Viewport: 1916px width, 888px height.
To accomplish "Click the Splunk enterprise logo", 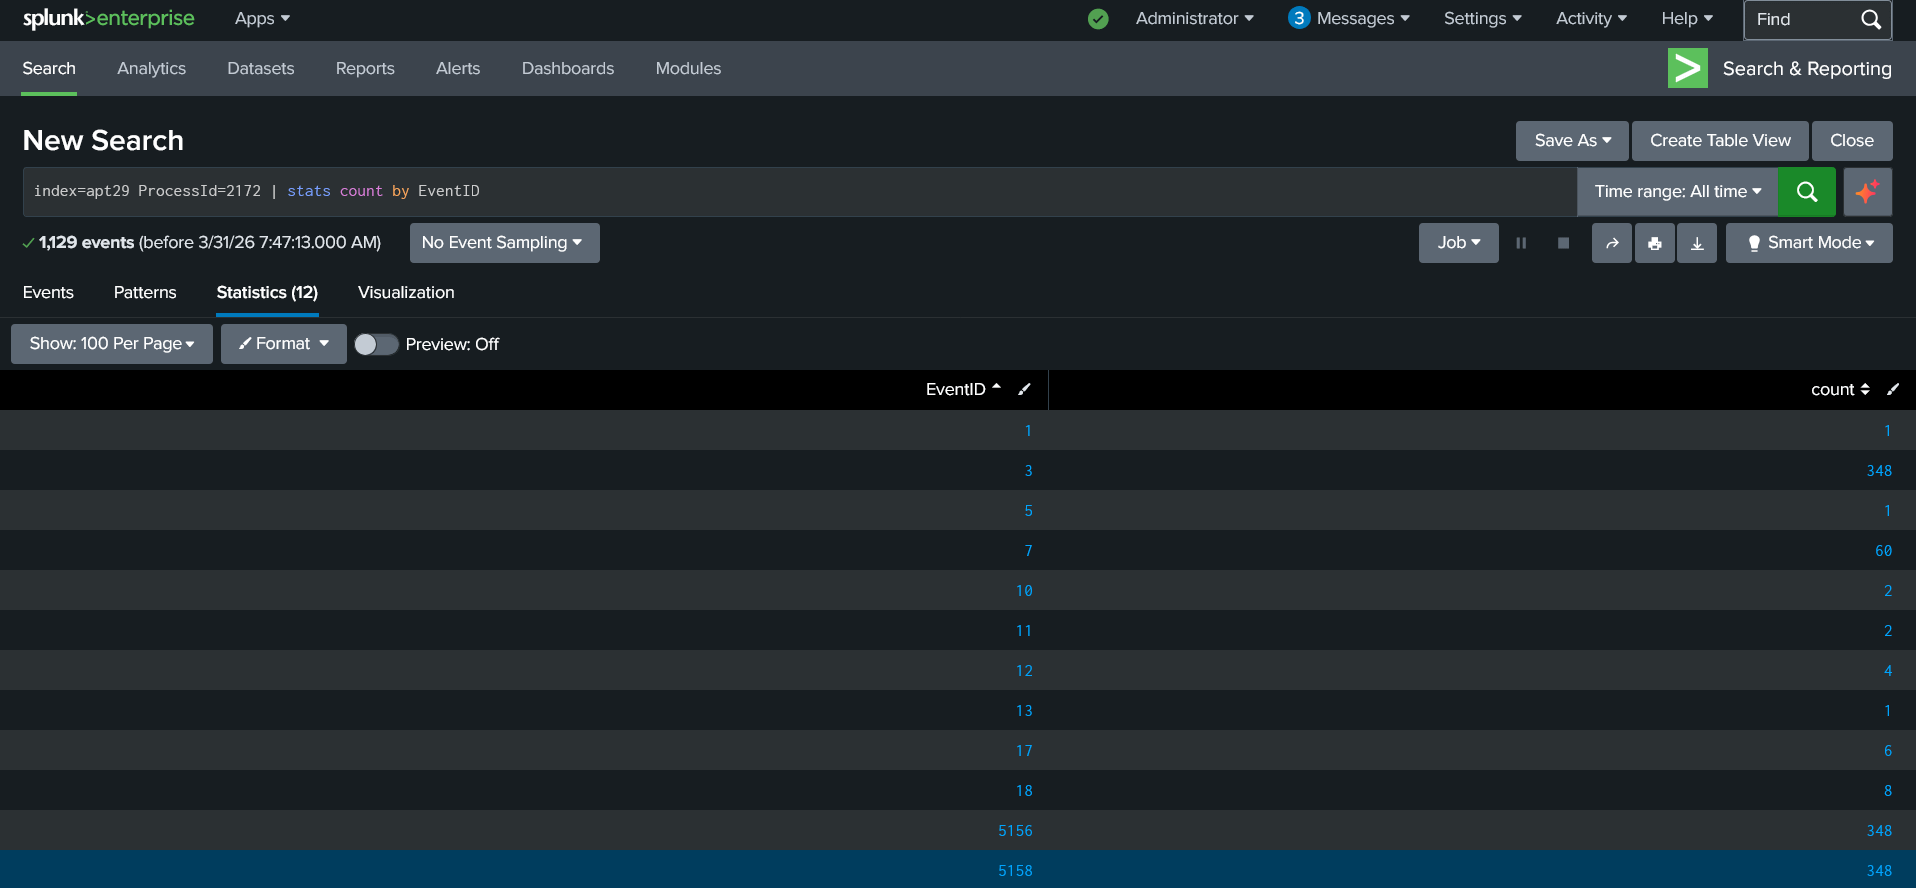I will click(x=108, y=19).
